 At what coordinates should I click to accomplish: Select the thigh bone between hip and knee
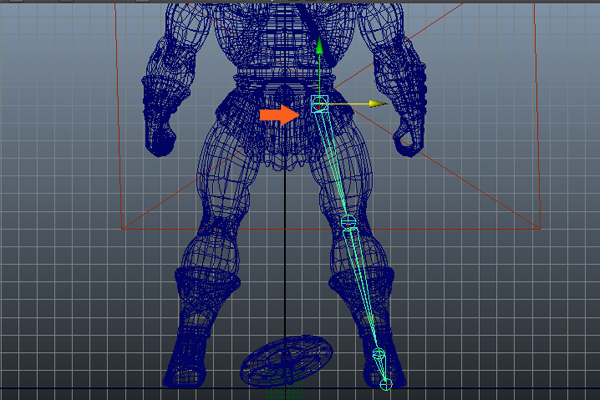(x=334, y=163)
